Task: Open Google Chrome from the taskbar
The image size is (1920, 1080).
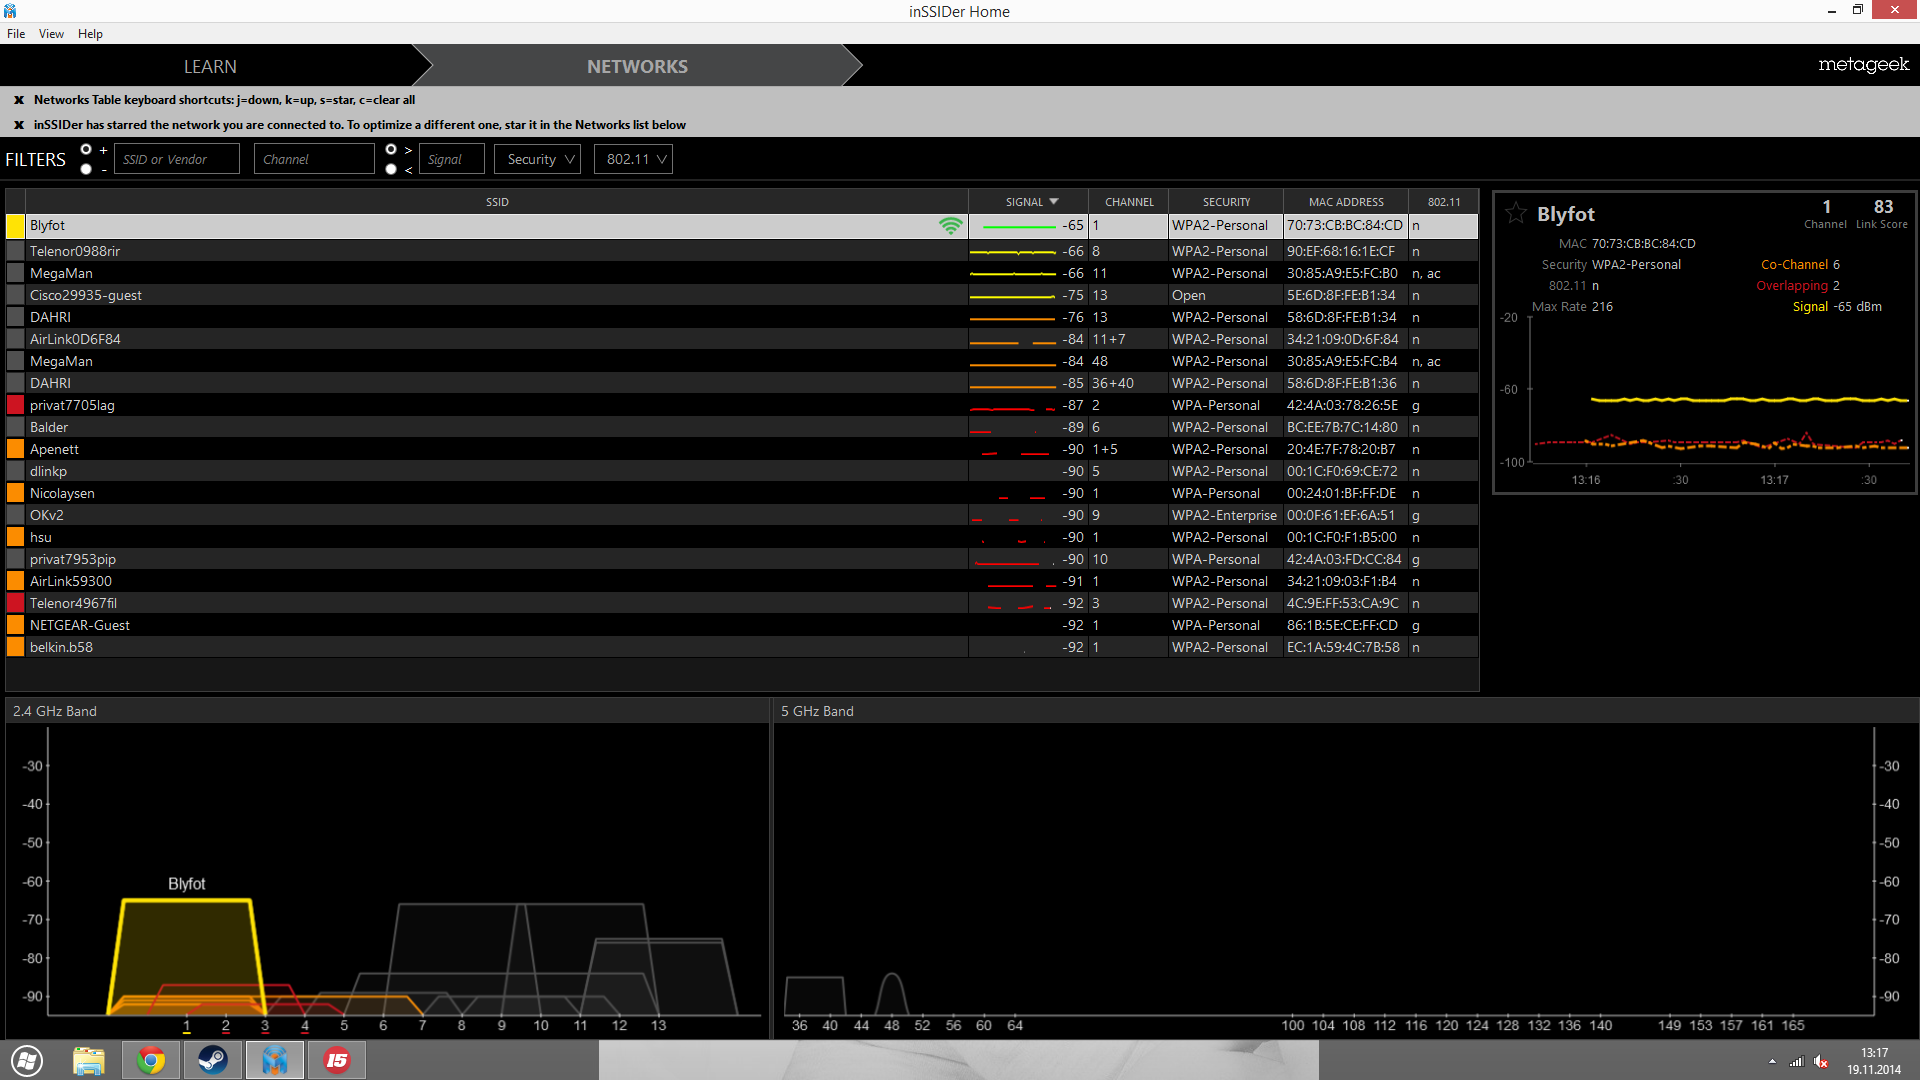Action: click(151, 1060)
